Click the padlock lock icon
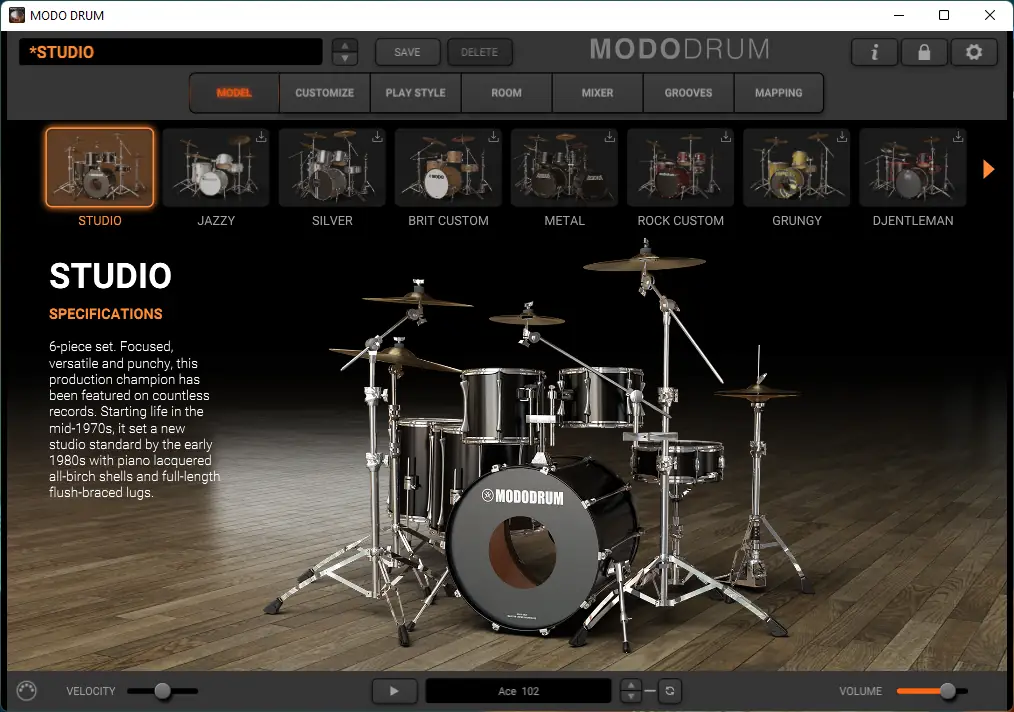This screenshot has height=712, width=1014. 924,52
